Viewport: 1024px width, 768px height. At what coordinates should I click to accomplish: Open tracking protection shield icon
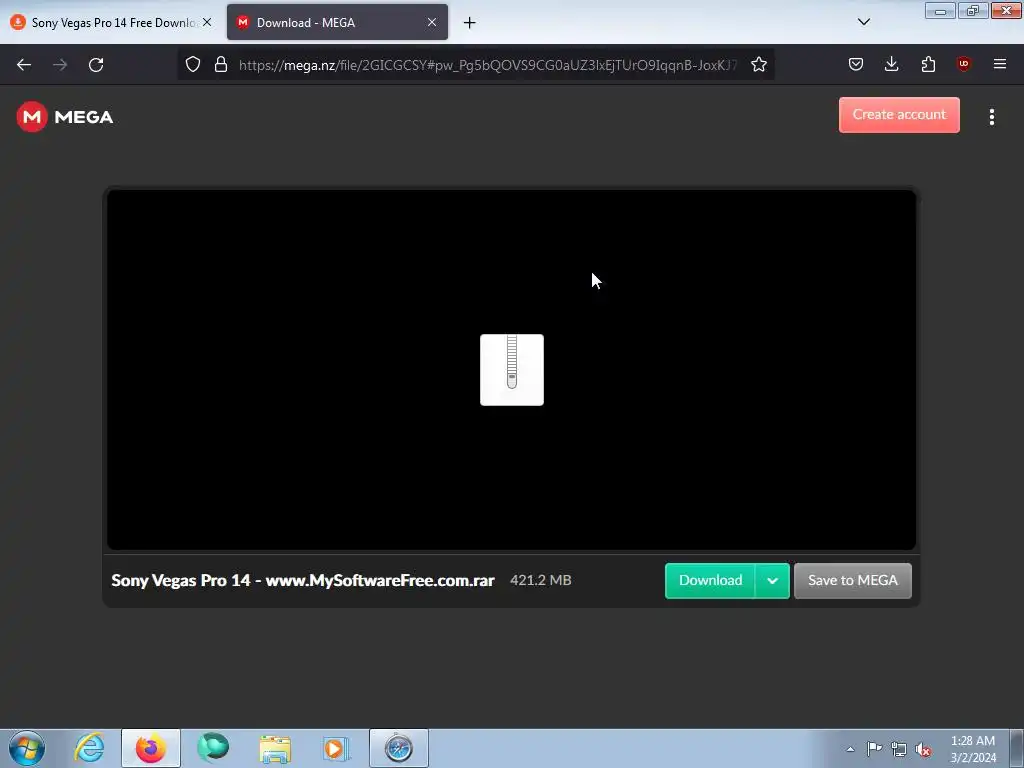[x=193, y=65]
